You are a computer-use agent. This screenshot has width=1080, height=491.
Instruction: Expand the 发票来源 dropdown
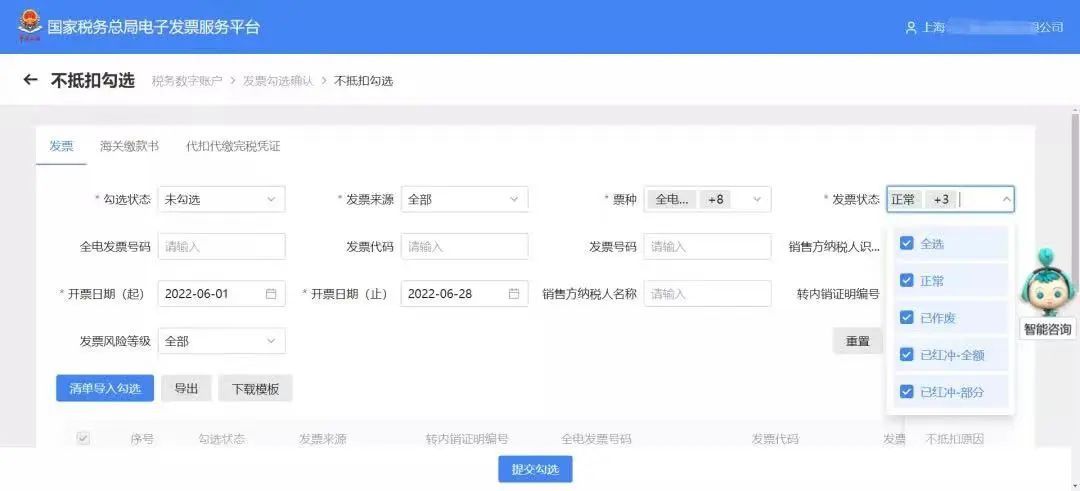coord(464,200)
